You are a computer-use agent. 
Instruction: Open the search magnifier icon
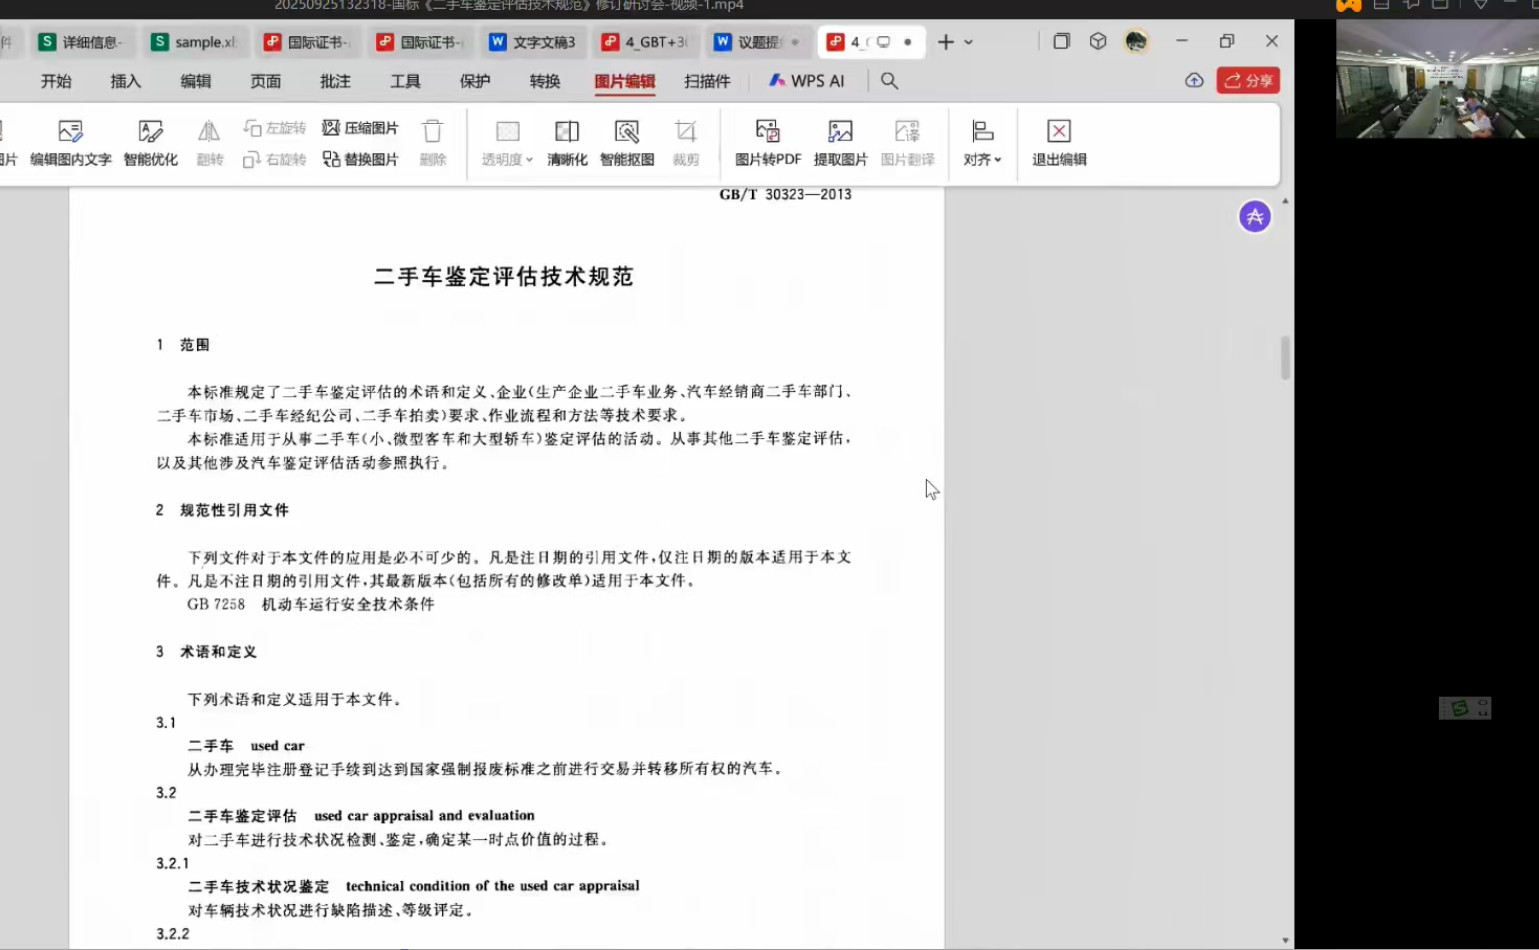click(x=889, y=81)
